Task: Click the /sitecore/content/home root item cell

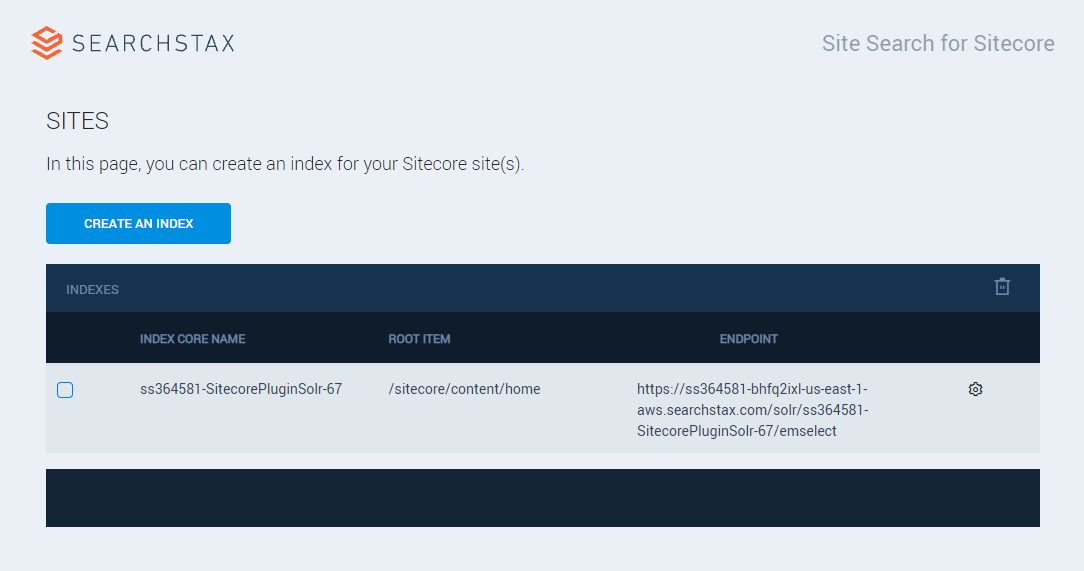Action: 464,389
